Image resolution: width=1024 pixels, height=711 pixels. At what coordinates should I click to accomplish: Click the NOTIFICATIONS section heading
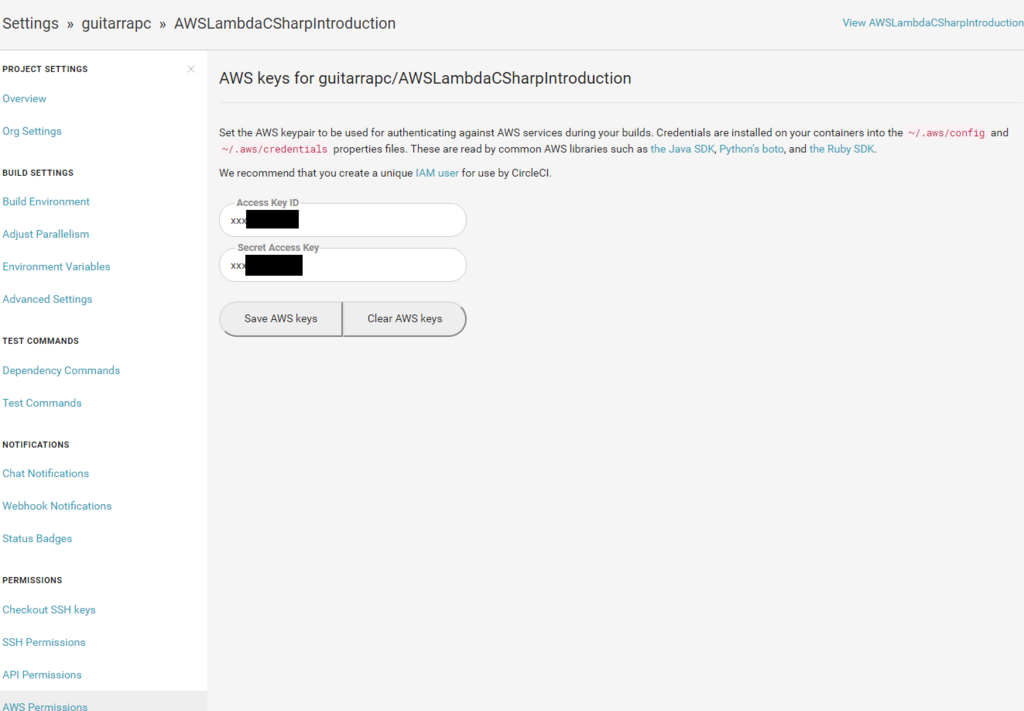pos(36,445)
